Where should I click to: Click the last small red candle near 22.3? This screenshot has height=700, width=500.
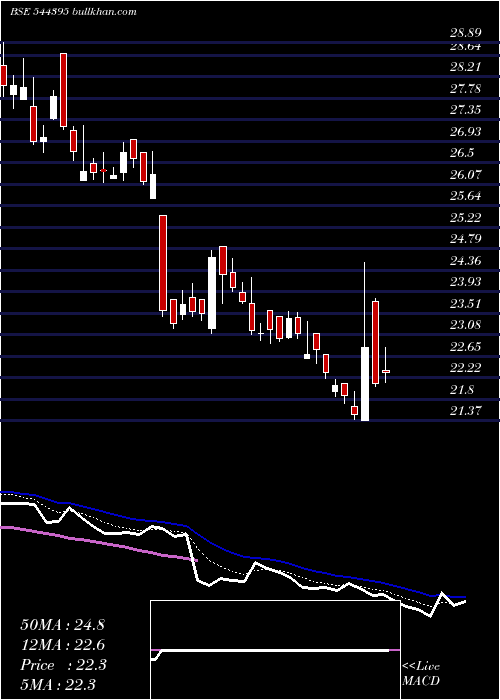[386, 371]
